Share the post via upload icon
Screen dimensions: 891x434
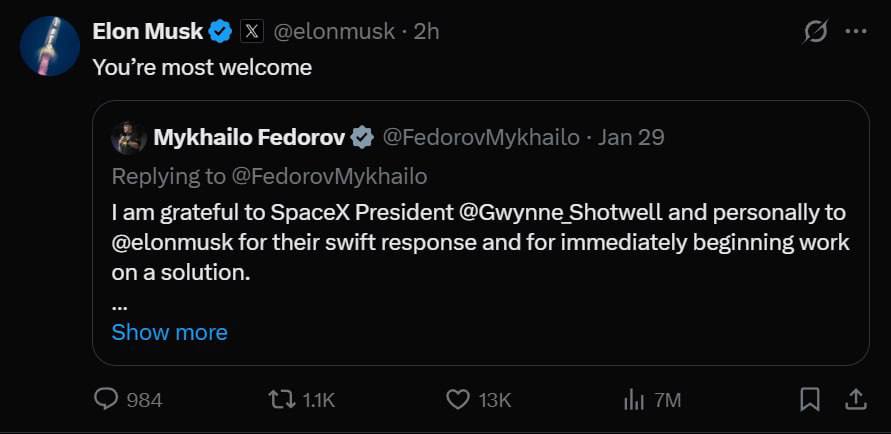pyautogui.click(x=856, y=399)
